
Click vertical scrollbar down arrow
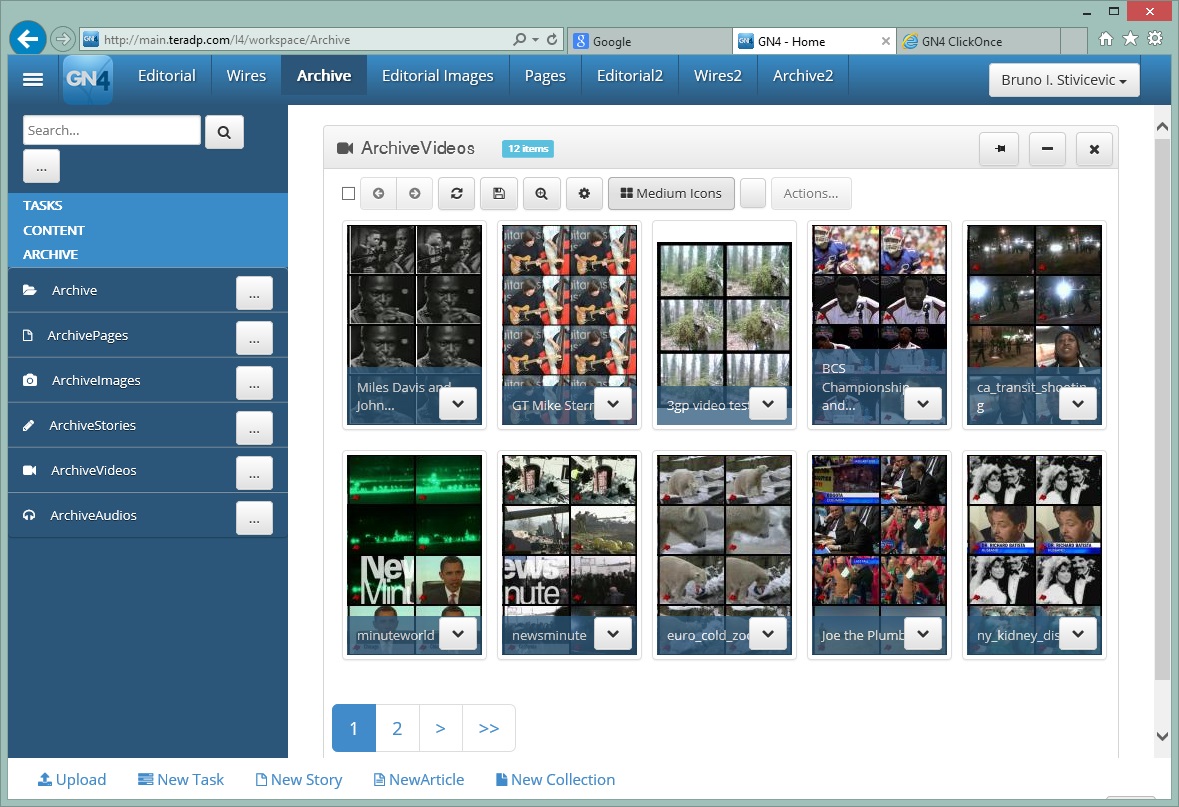pyautogui.click(x=1162, y=736)
